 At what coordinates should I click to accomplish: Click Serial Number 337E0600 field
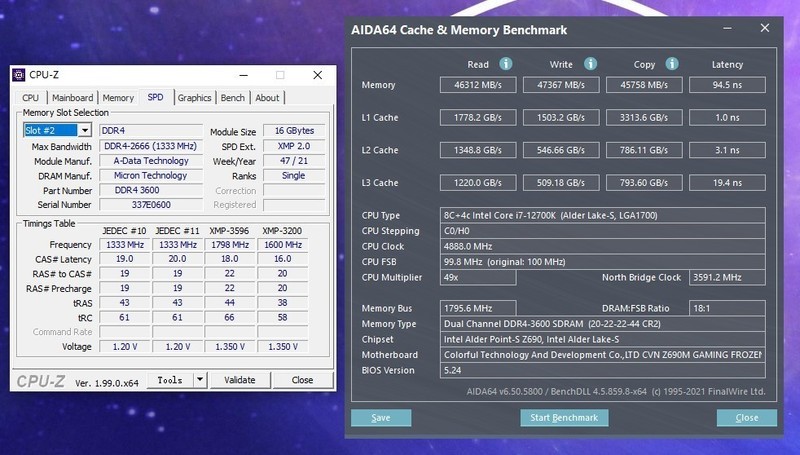pos(151,205)
